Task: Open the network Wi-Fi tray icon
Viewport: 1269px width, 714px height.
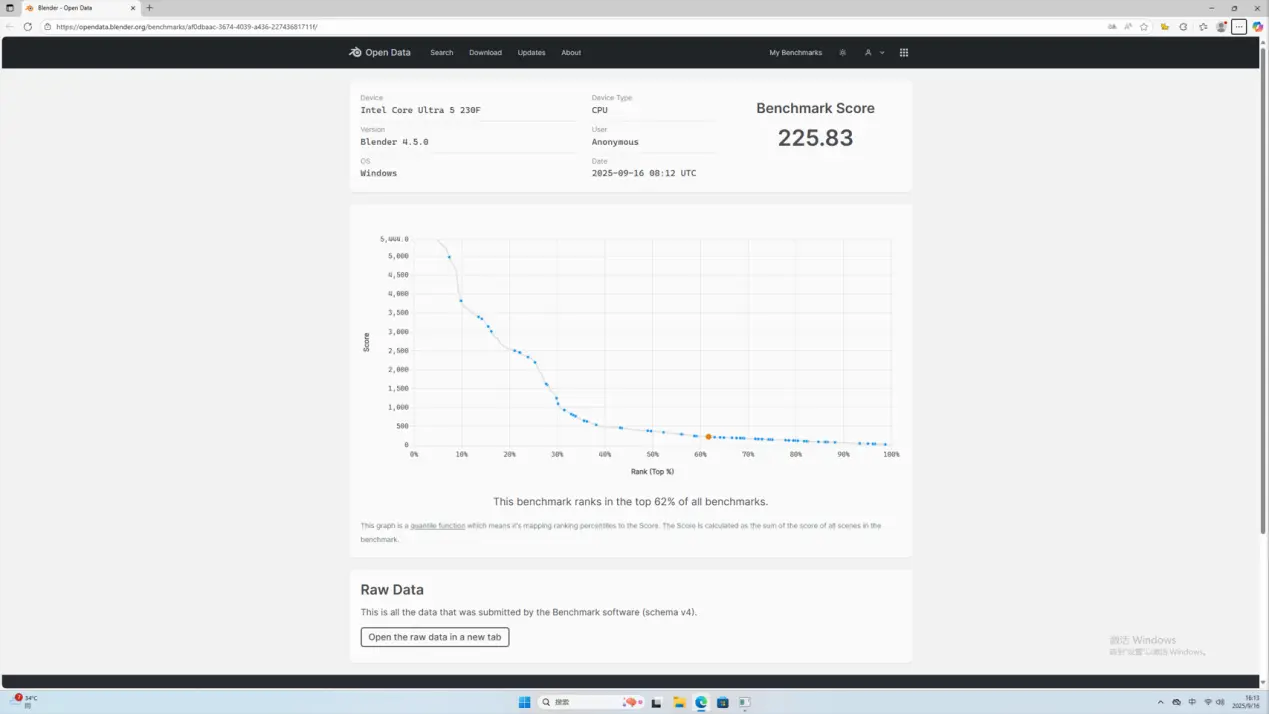Action: point(1208,702)
